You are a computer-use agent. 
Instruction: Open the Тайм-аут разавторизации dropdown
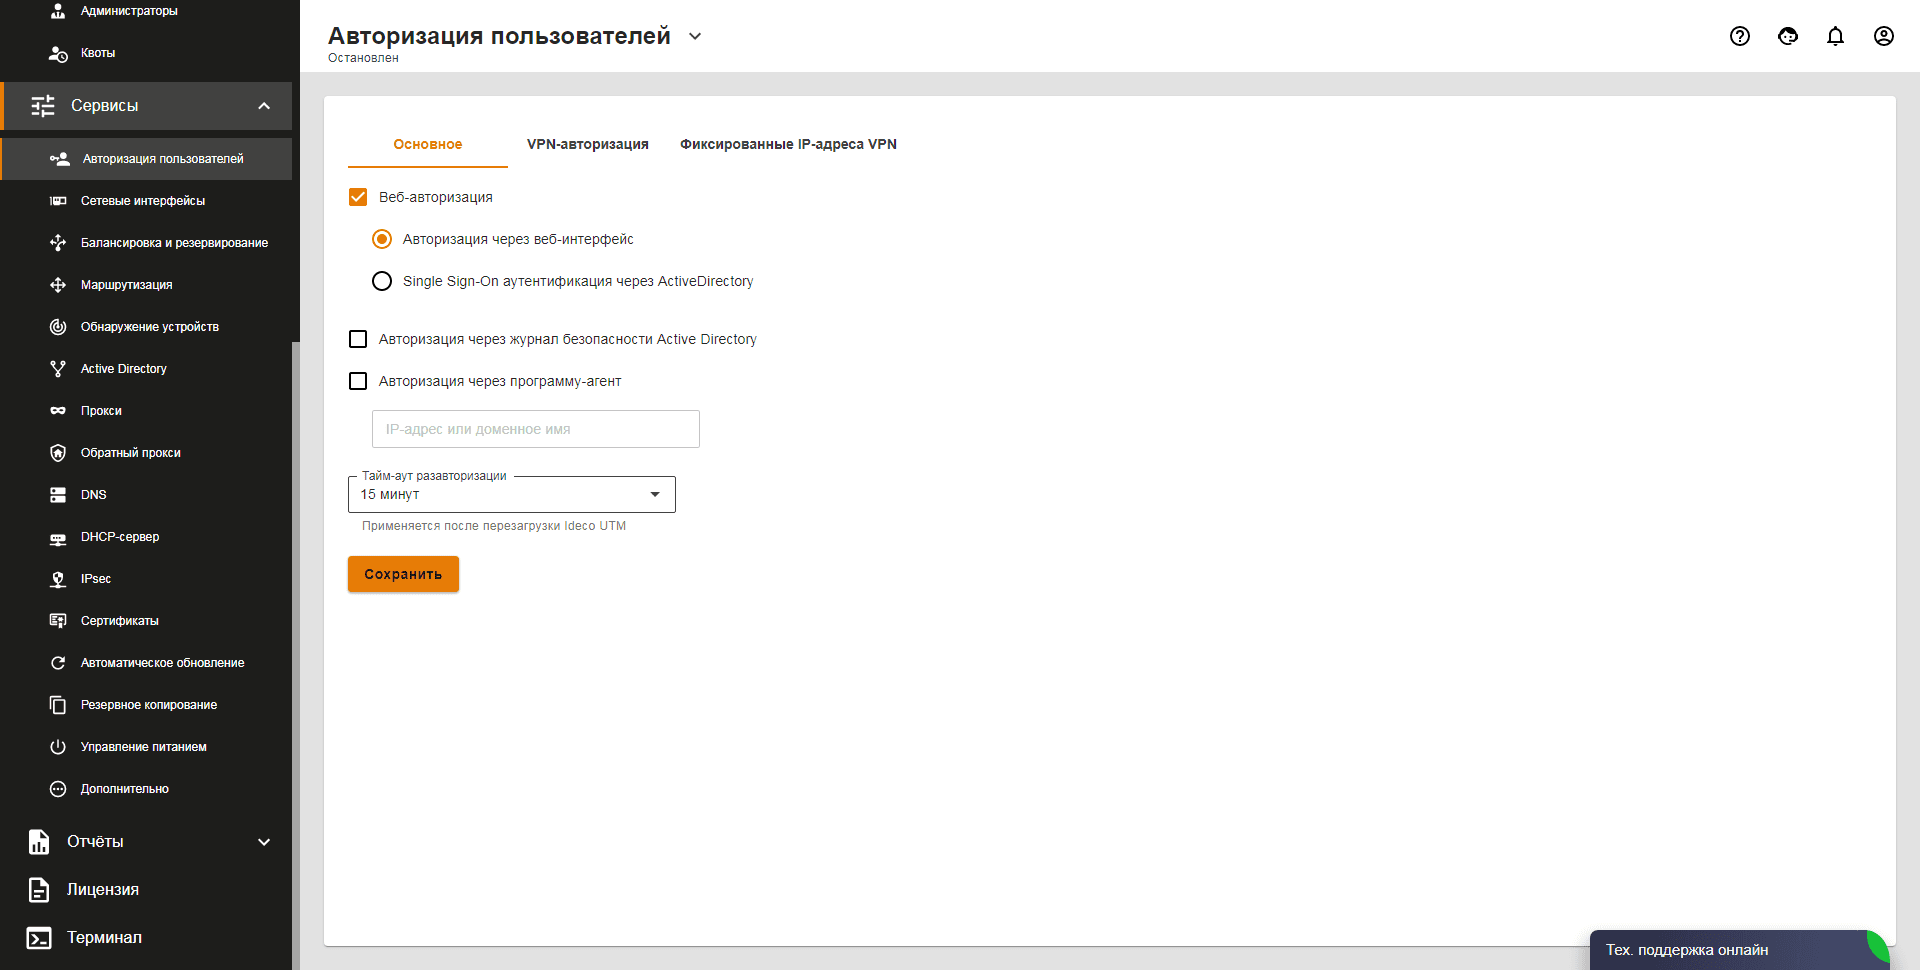click(x=512, y=494)
